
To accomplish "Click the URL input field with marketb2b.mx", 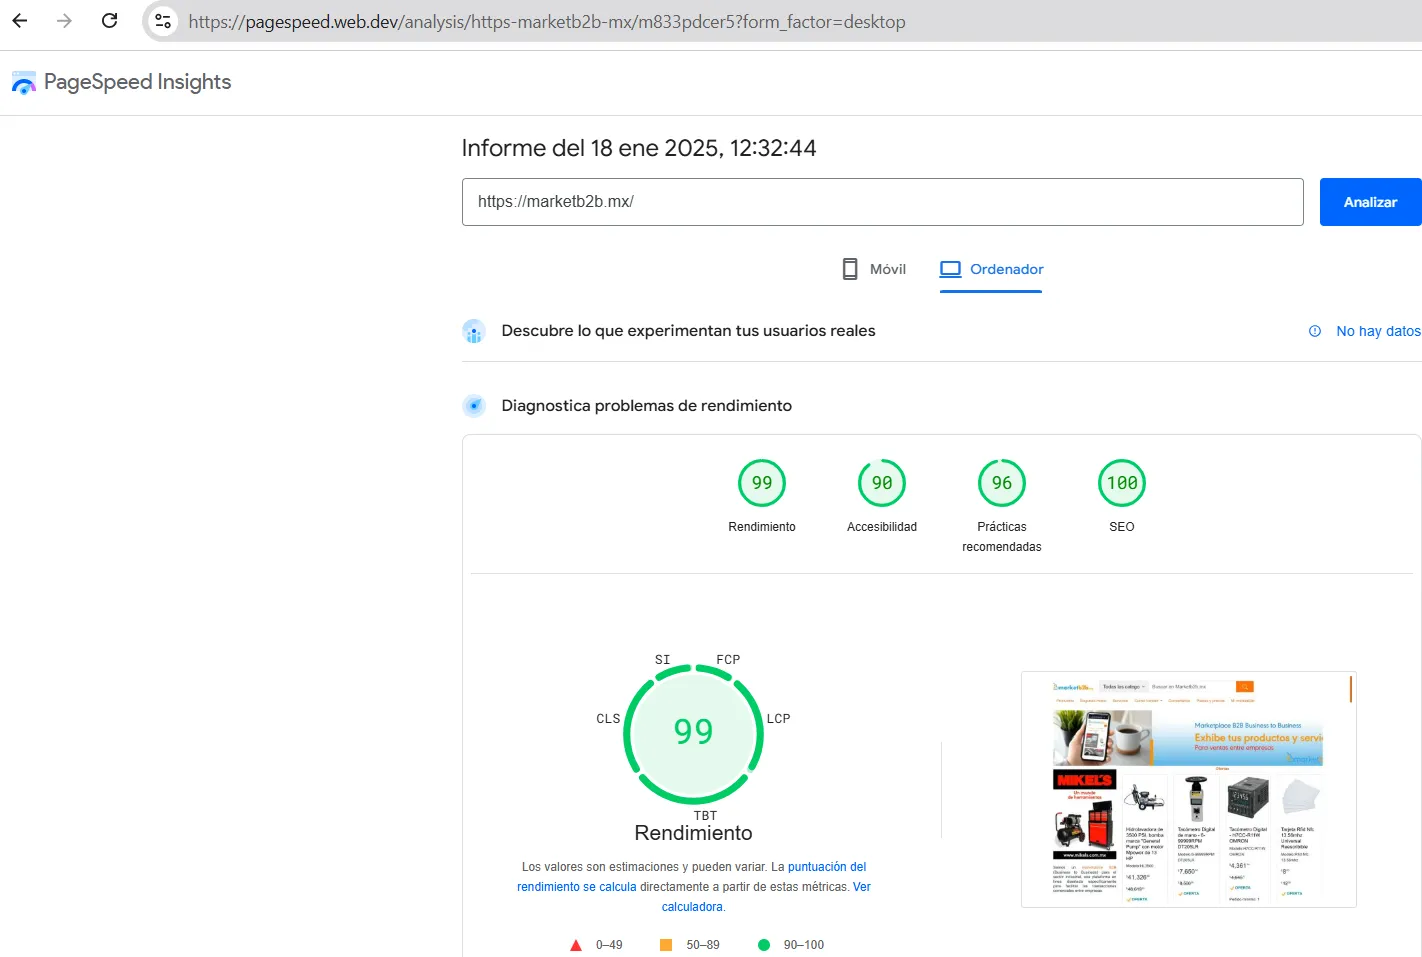I will point(882,202).
